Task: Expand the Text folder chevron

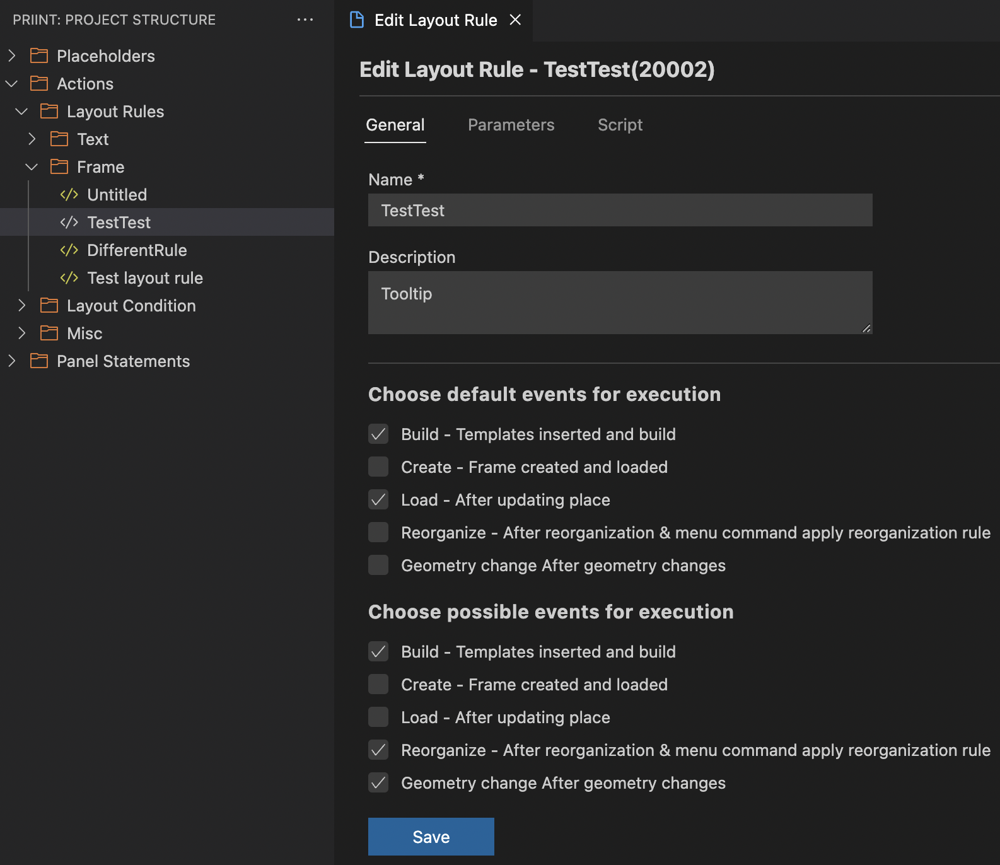Action: point(32,138)
